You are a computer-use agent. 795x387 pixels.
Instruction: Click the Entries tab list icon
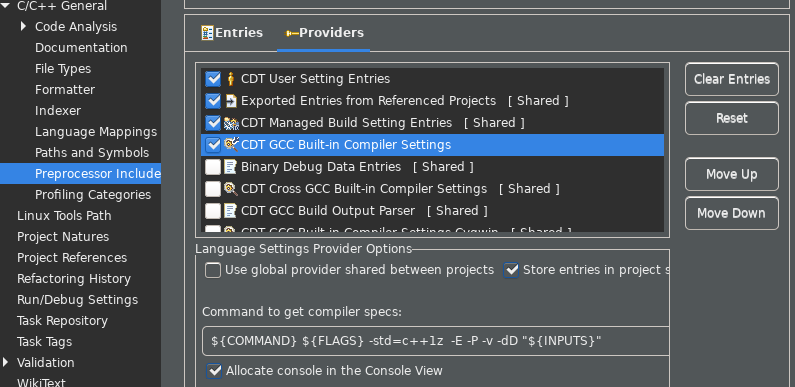(x=207, y=33)
